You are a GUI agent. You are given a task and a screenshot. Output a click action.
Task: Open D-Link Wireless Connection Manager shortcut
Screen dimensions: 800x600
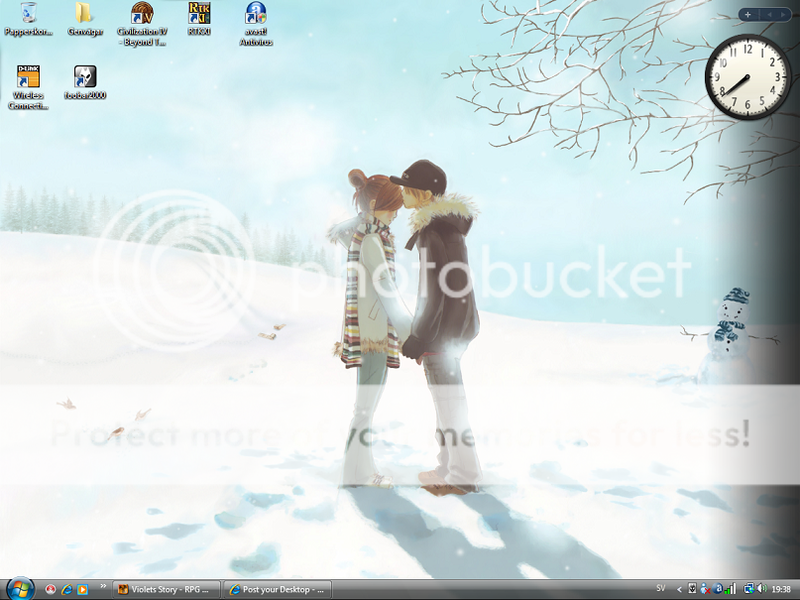coord(29,77)
